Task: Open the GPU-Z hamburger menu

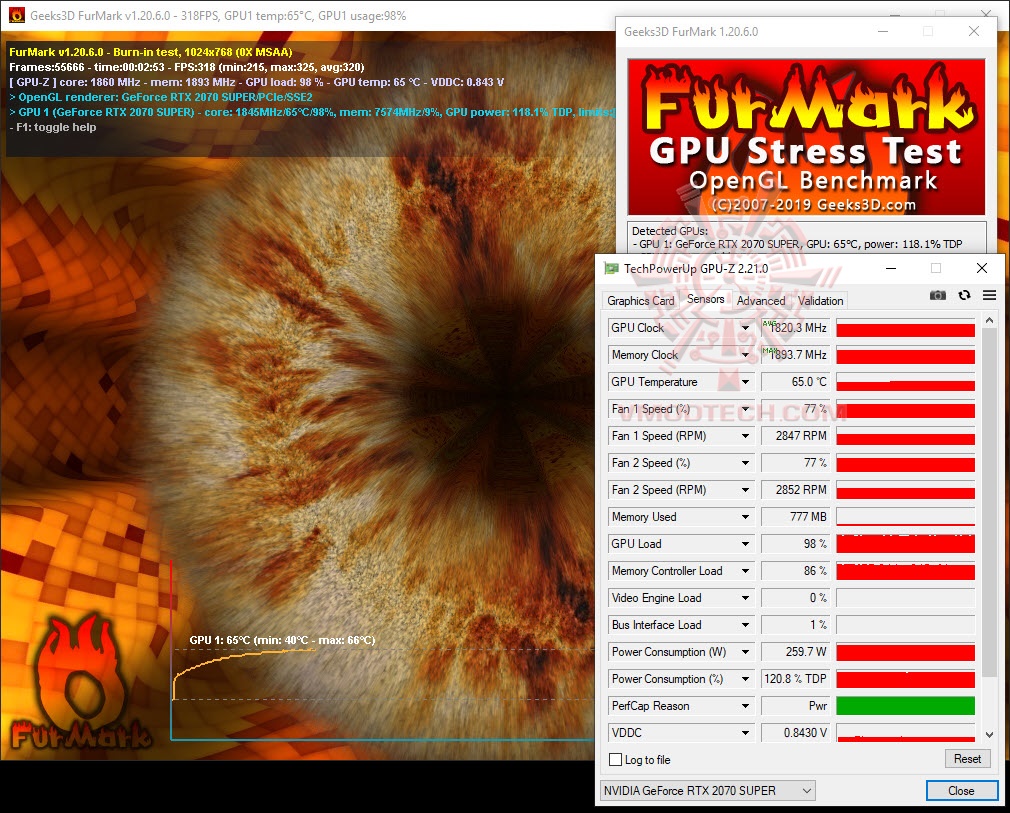Action: coord(989,295)
